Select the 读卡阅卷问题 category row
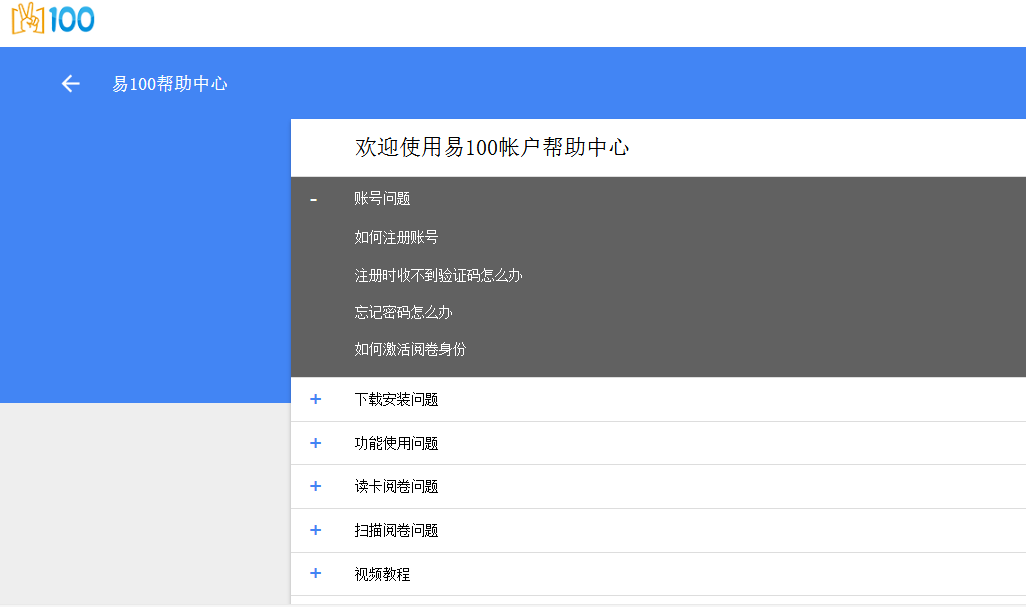 pos(396,487)
